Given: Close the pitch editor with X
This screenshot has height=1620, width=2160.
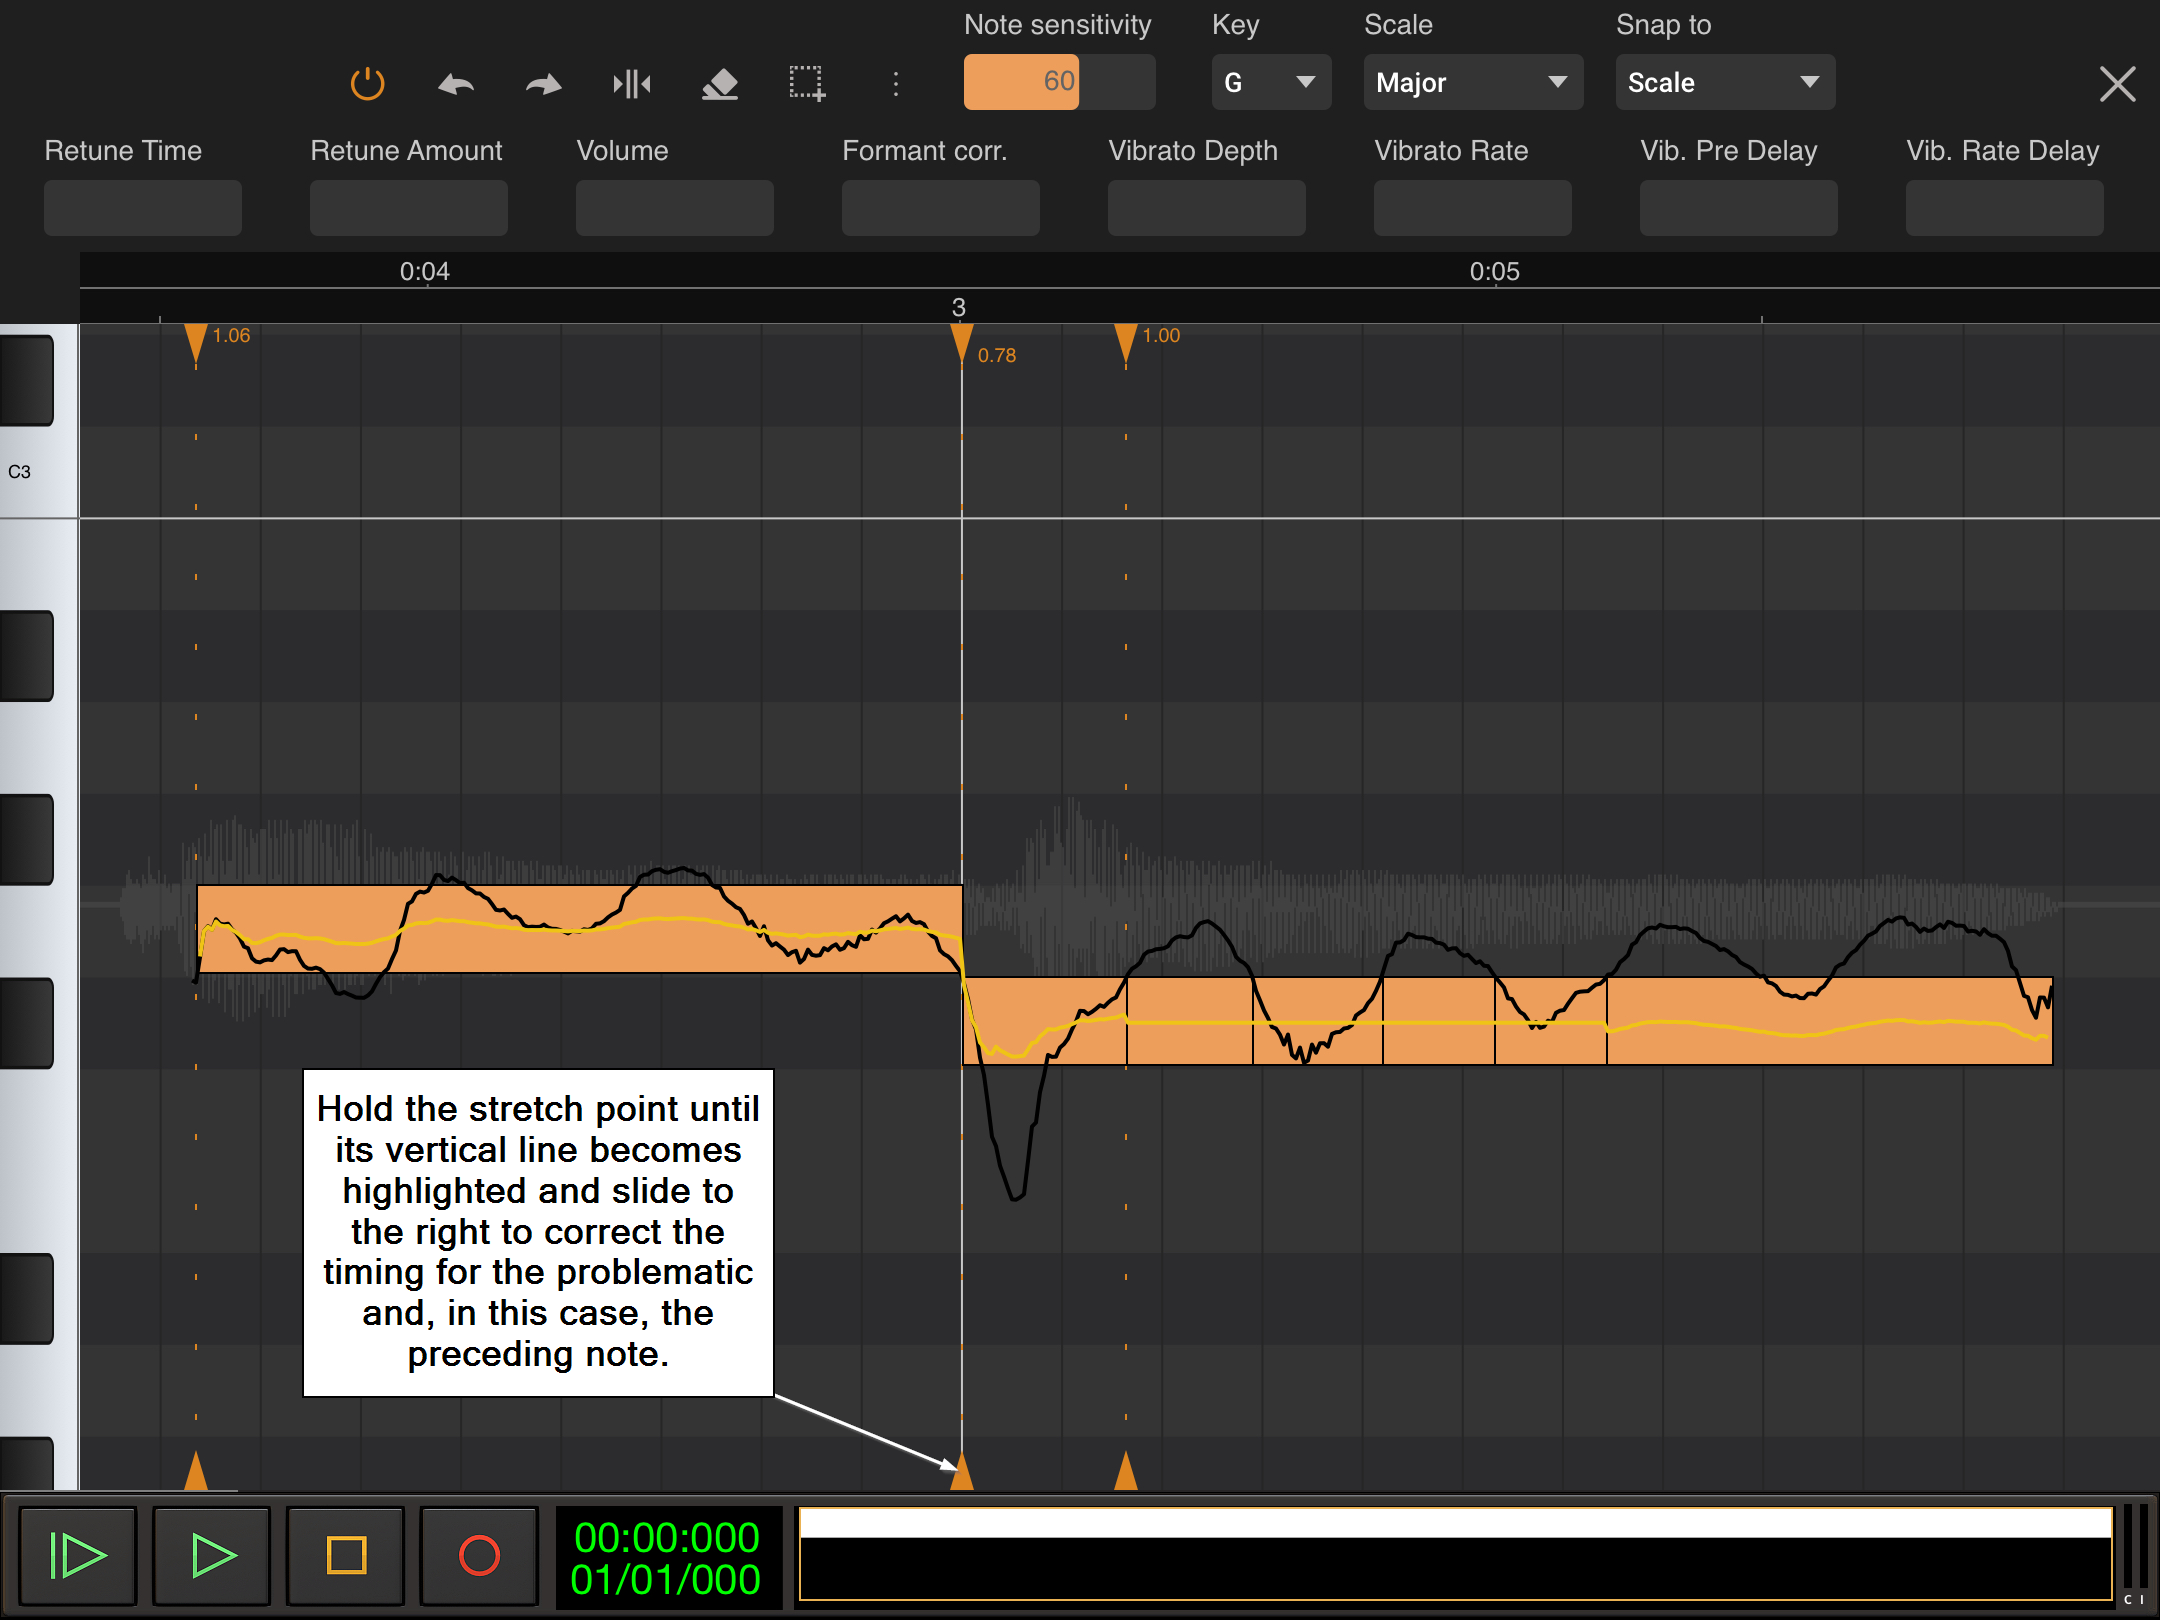Looking at the screenshot, I should tap(2117, 84).
